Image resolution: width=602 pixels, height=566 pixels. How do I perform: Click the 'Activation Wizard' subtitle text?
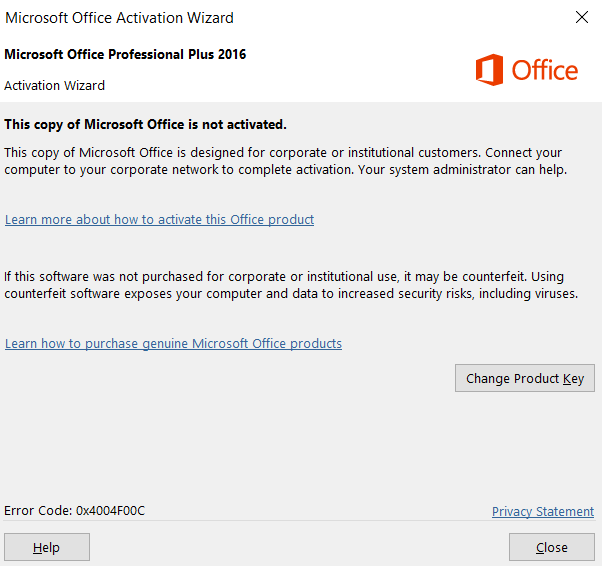[x=54, y=85]
